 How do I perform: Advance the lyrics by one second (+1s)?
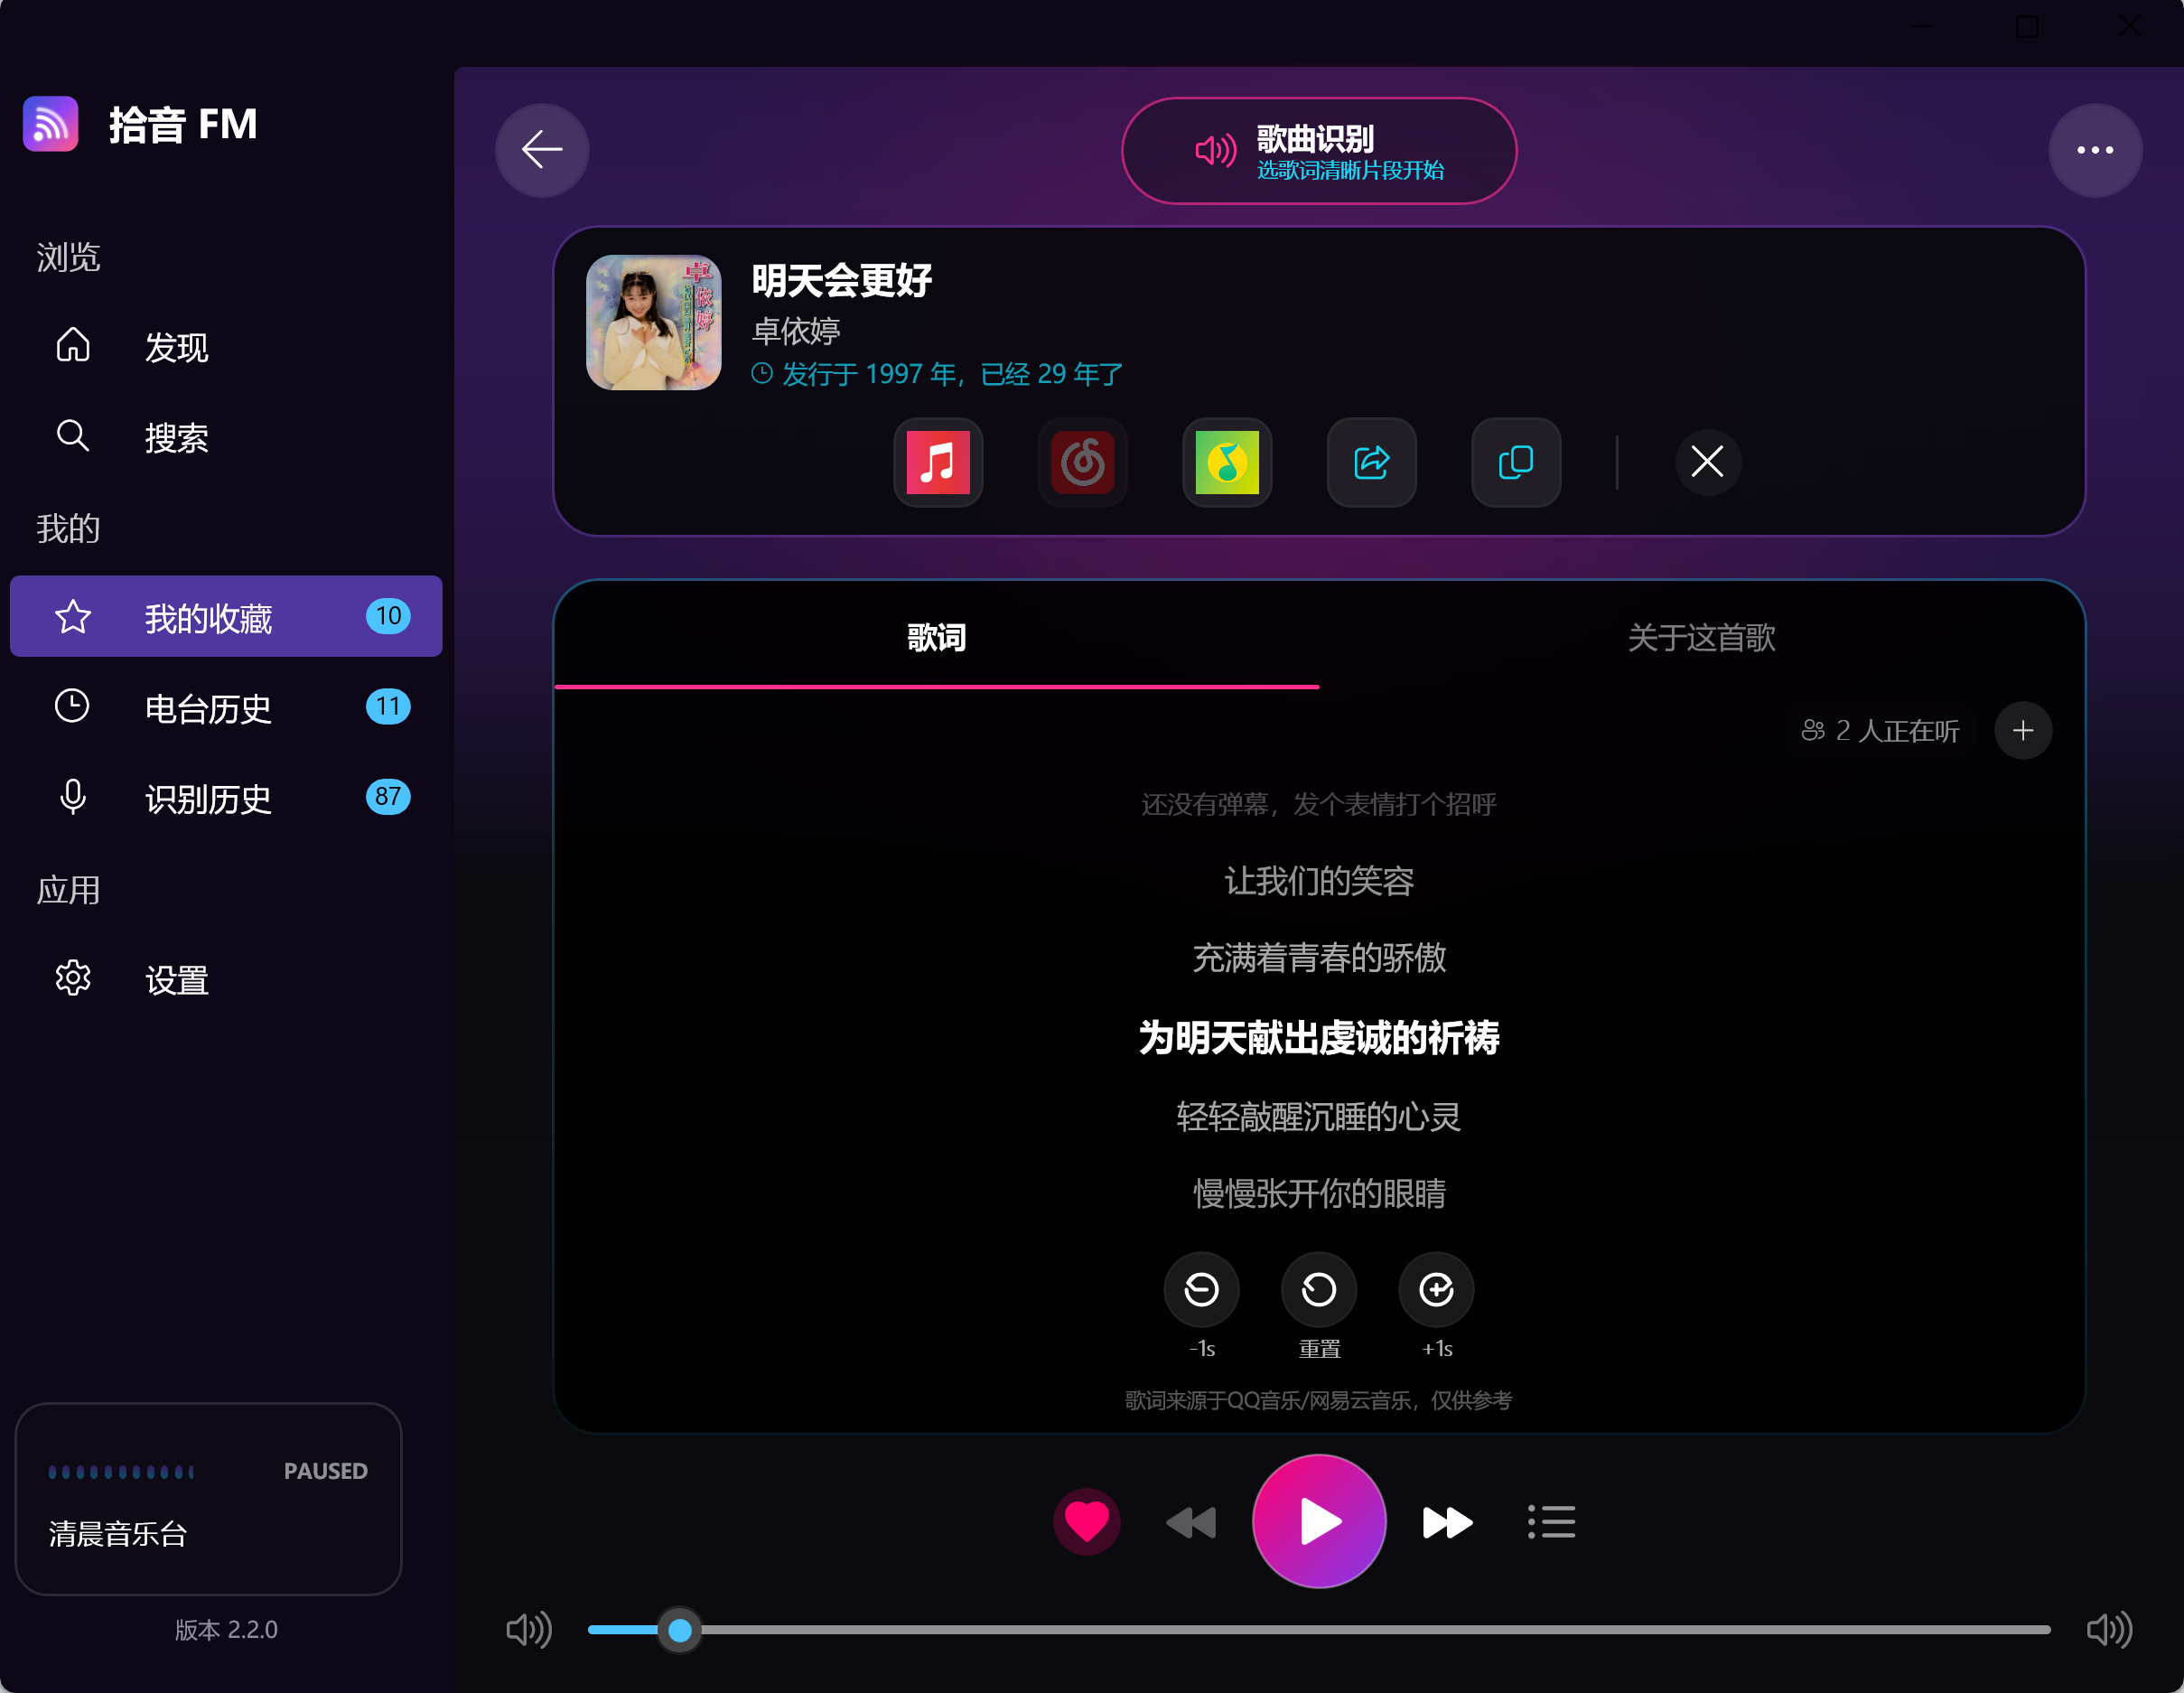click(x=1436, y=1290)
